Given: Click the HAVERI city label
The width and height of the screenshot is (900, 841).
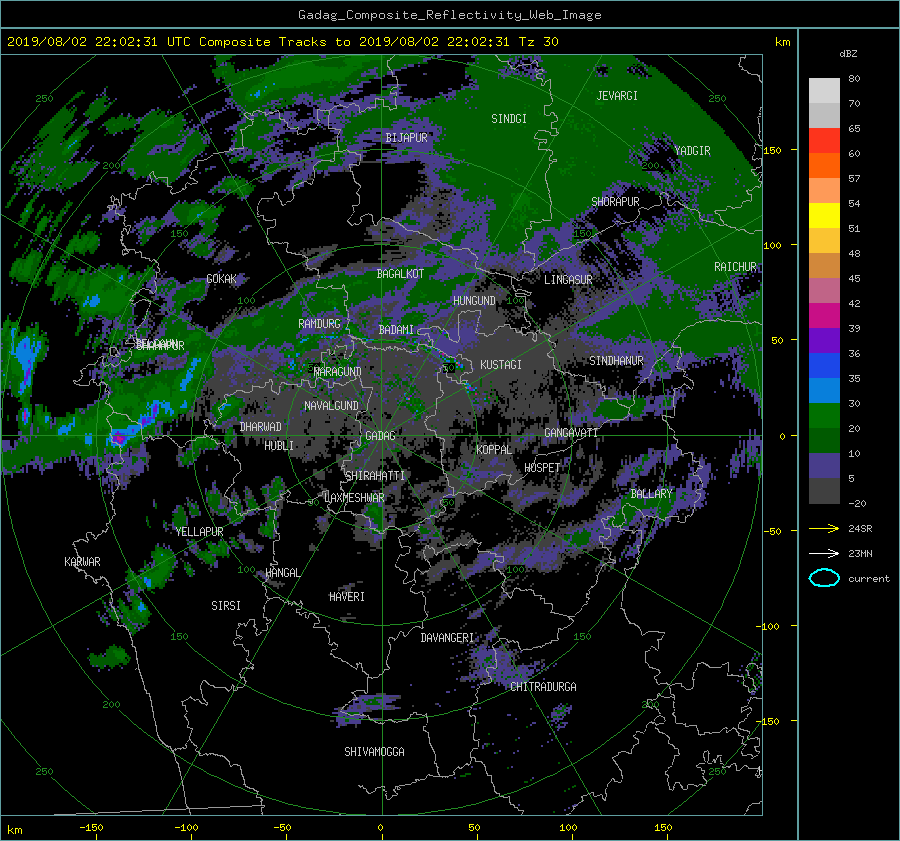Looking at the screenshot, I should click(x=347, y=597).
